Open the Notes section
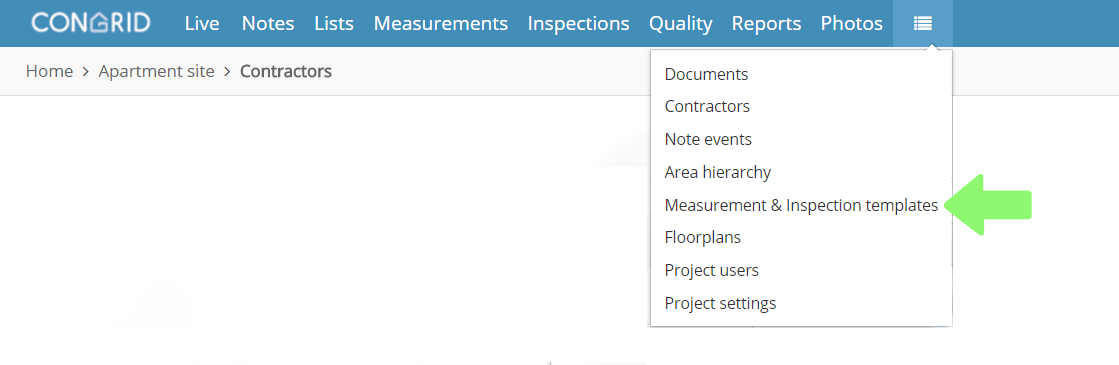This screenshot has width=1119, height=365. click(x=268, y=24)
